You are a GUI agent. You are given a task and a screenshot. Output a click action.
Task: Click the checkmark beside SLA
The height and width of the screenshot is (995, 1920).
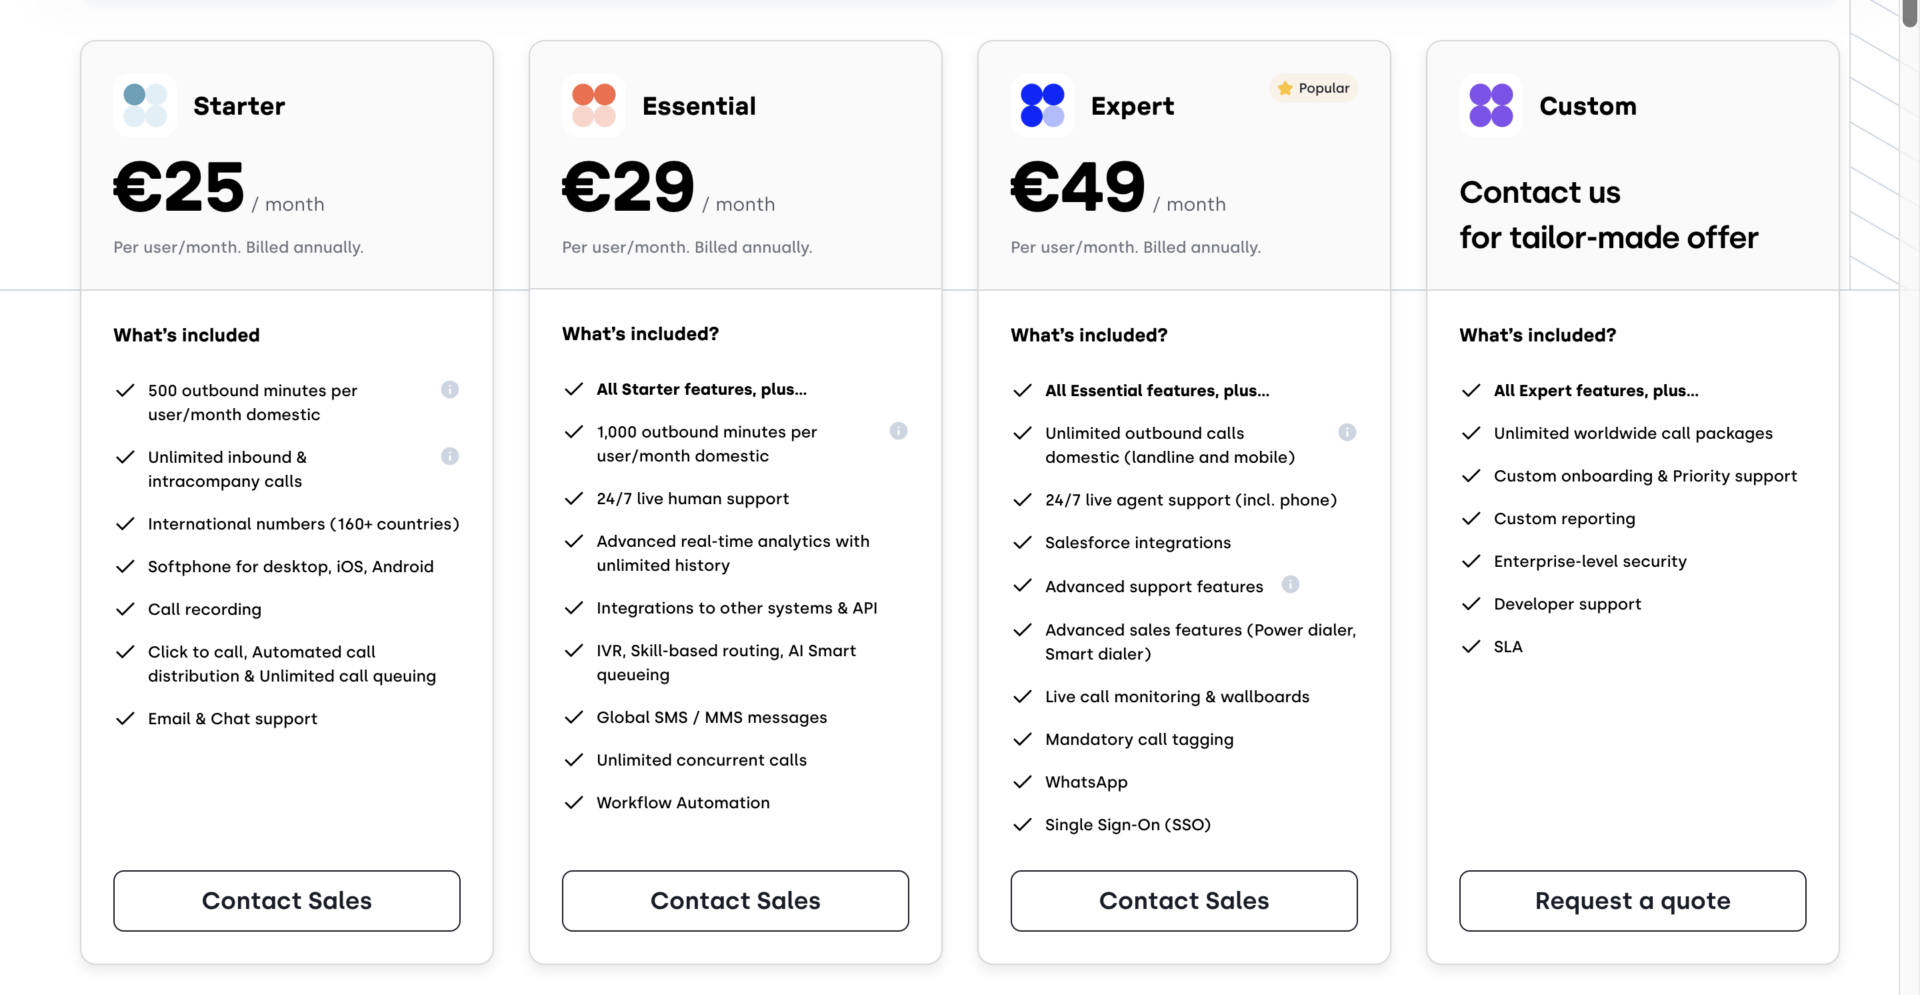pos(1472,646)
